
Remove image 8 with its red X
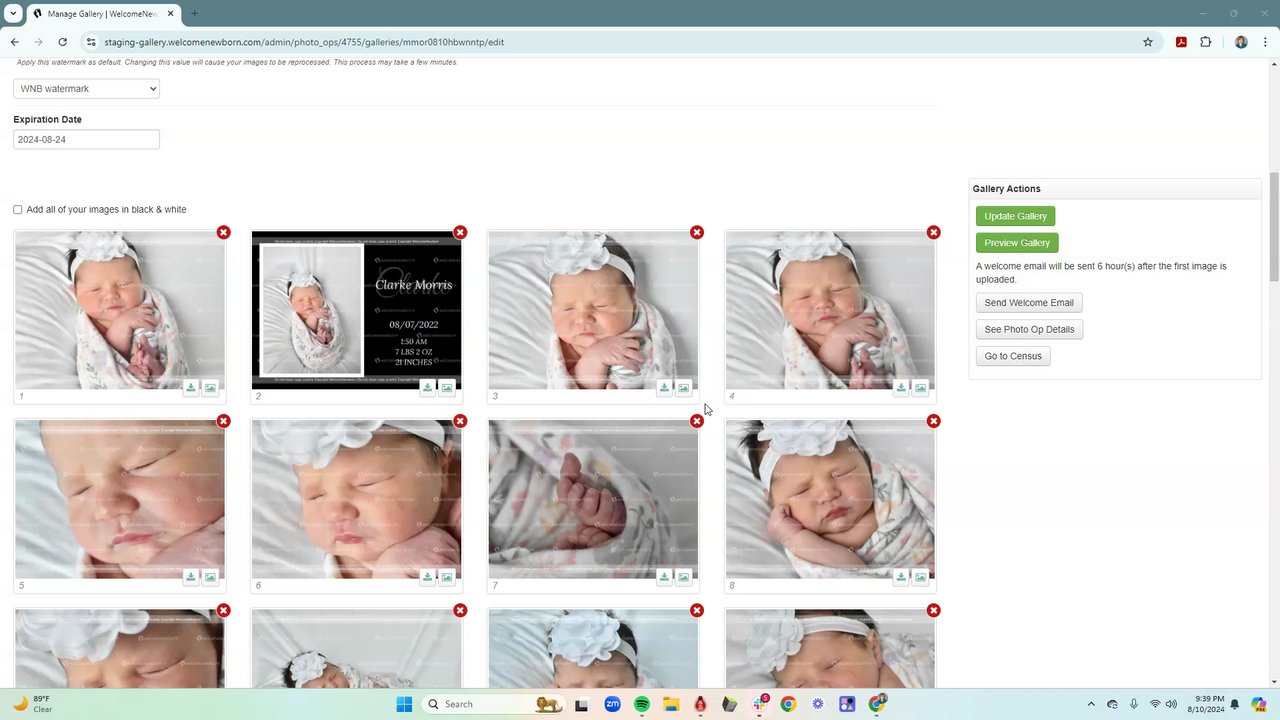(933, 421)
